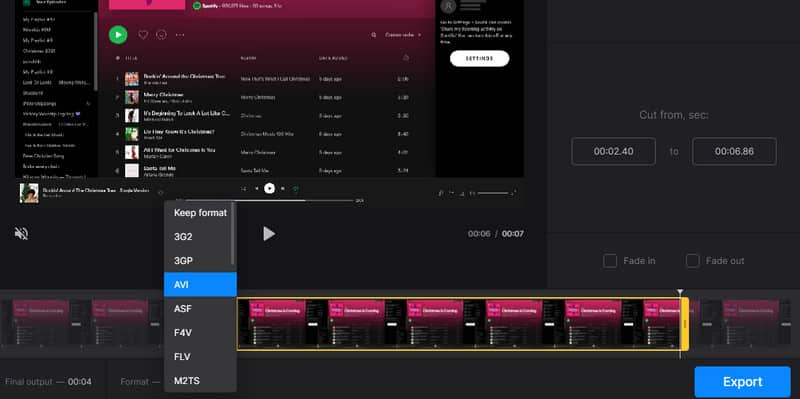Click the track 1 album art thumbnail
This screenshot has width=800, height=399.
pos(132,79)
